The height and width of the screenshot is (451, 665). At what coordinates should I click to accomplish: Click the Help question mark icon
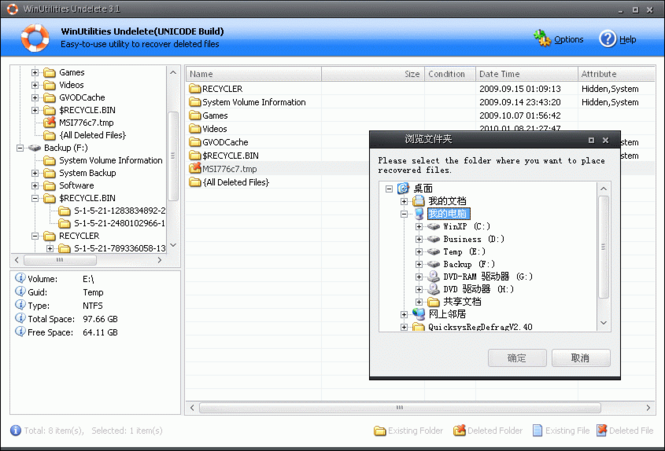(607, 39)
